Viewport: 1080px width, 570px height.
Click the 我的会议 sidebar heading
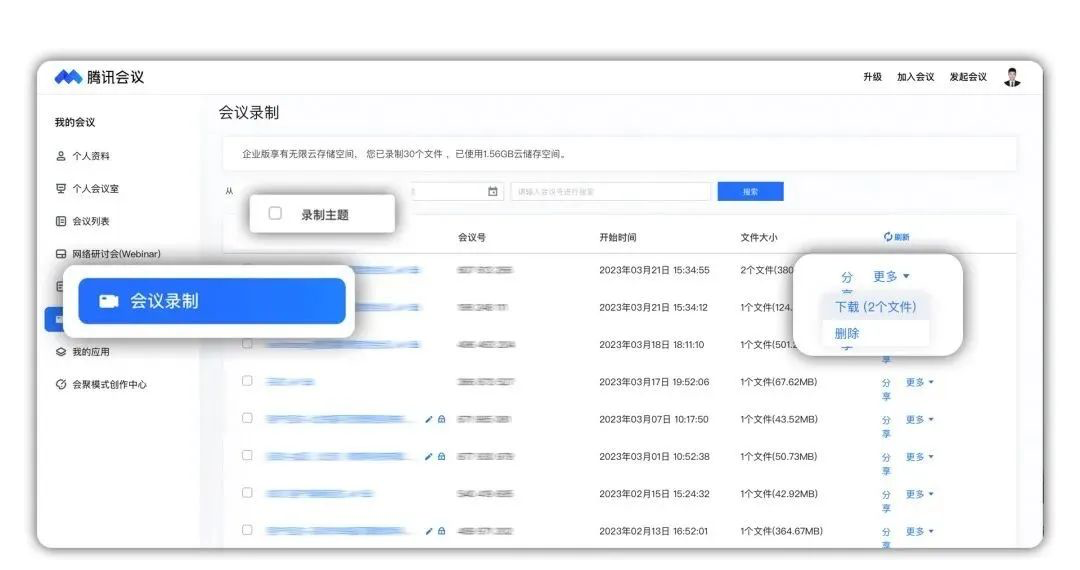pos(75,122)
